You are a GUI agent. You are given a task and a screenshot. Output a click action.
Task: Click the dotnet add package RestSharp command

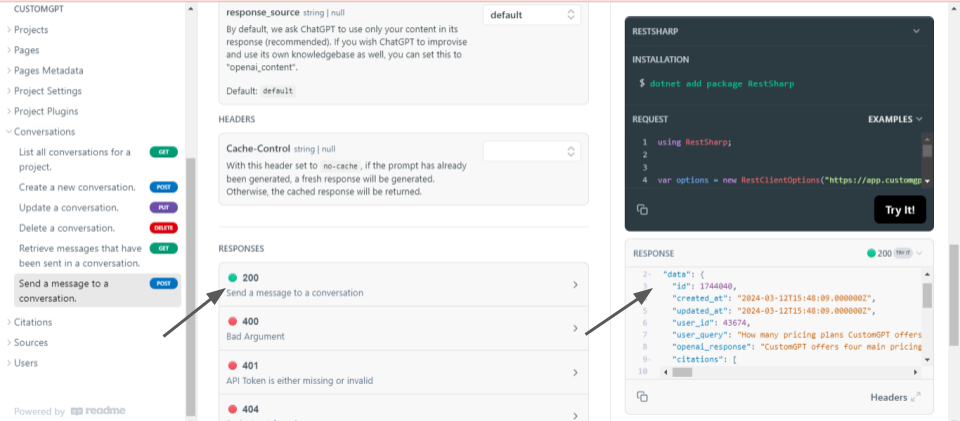coord(722,83)
